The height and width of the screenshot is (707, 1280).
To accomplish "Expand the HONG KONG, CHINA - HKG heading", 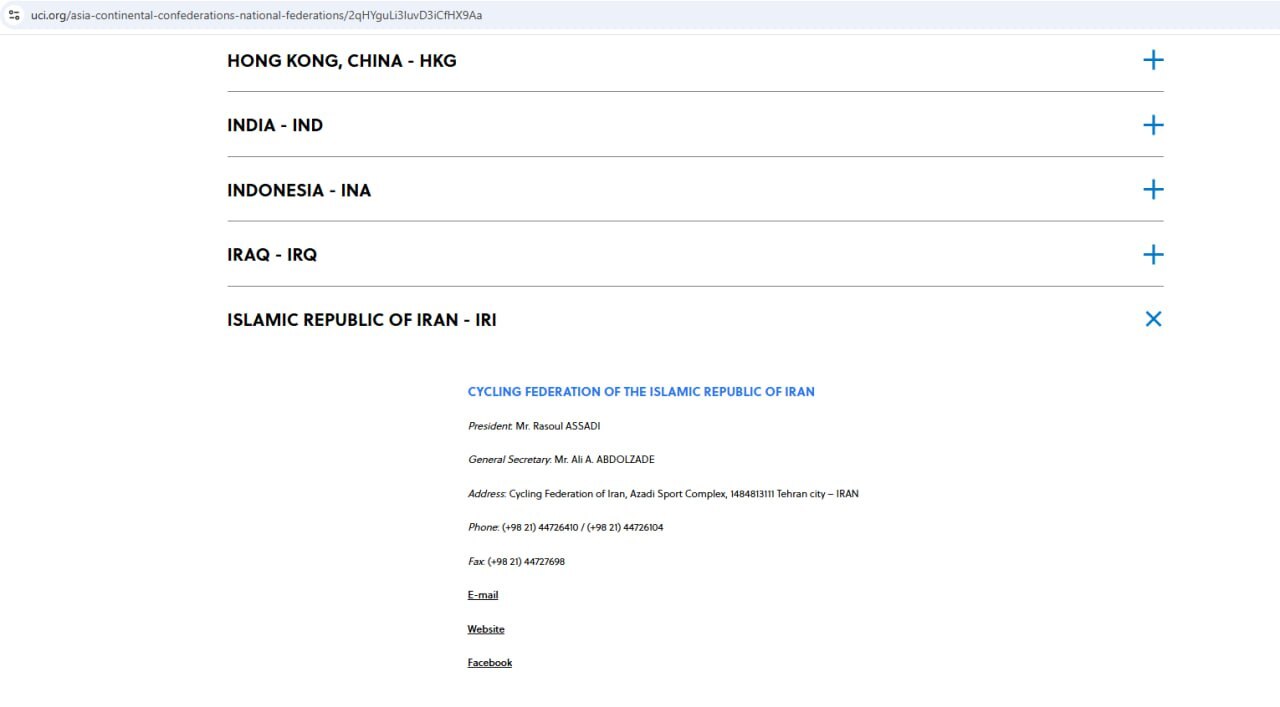I will 341,61.
